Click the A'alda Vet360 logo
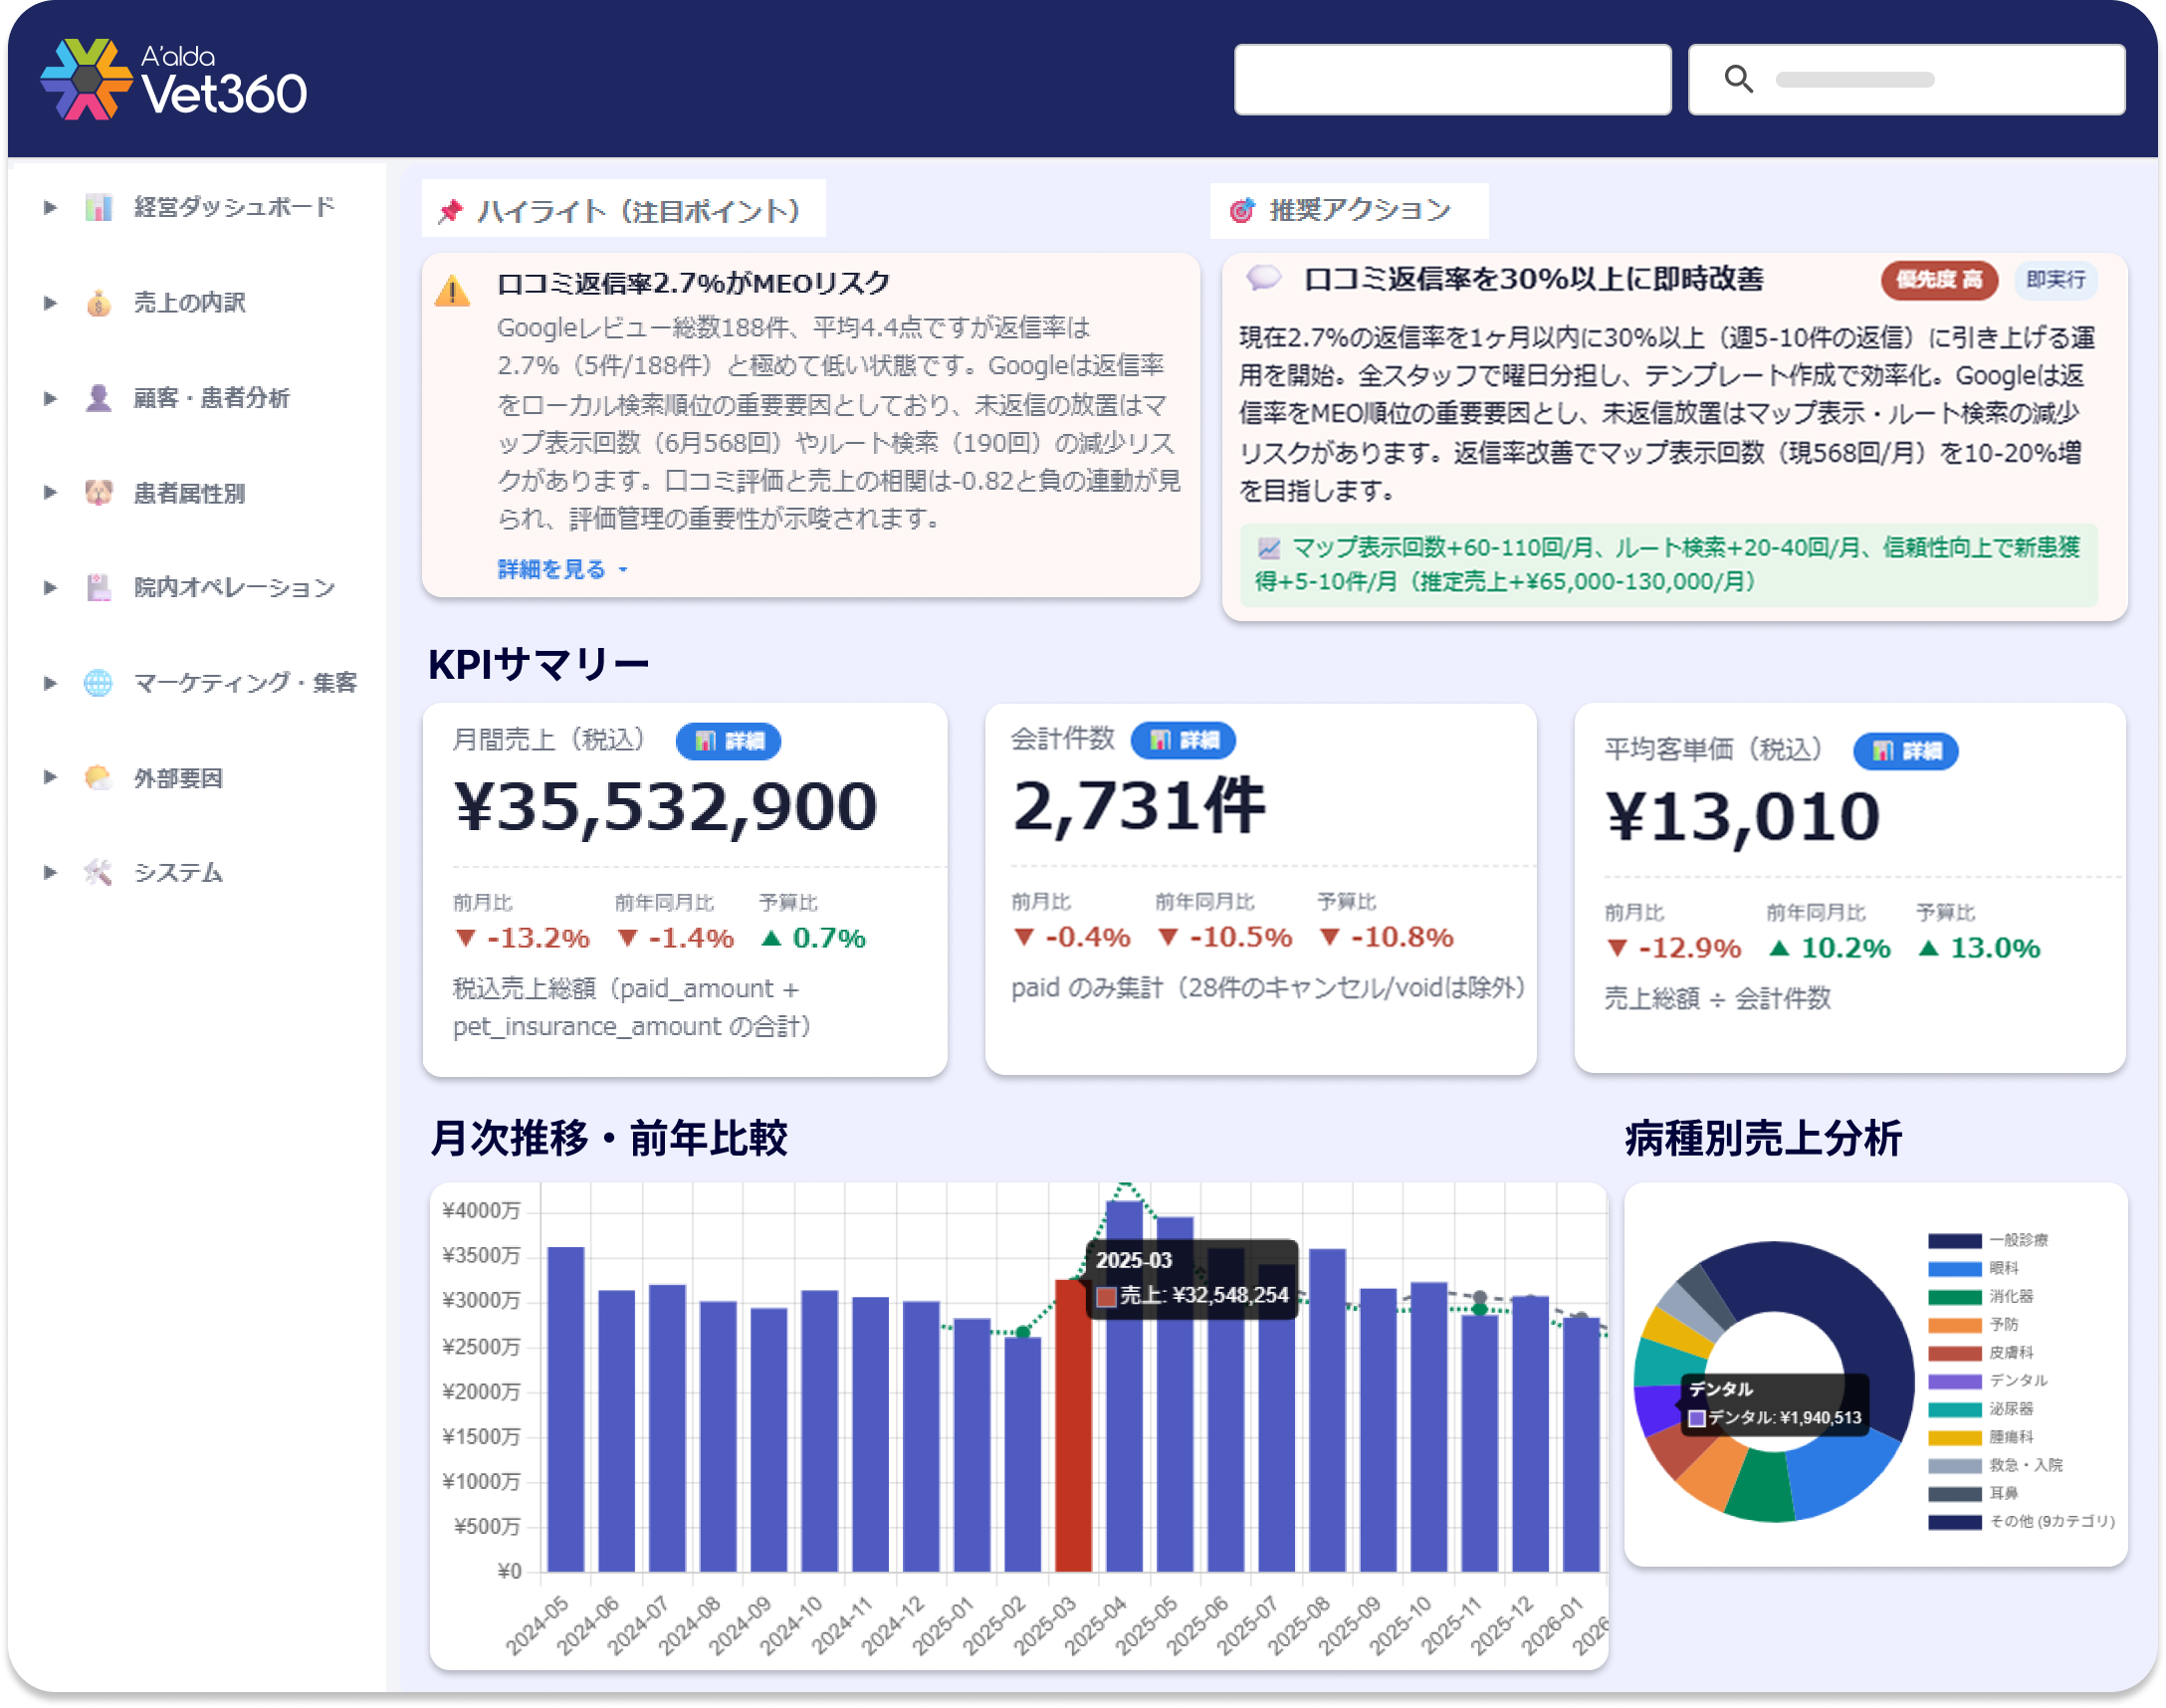This screenshot has height=1708, width=2166. pyautogui.click(x=173, y=80)
